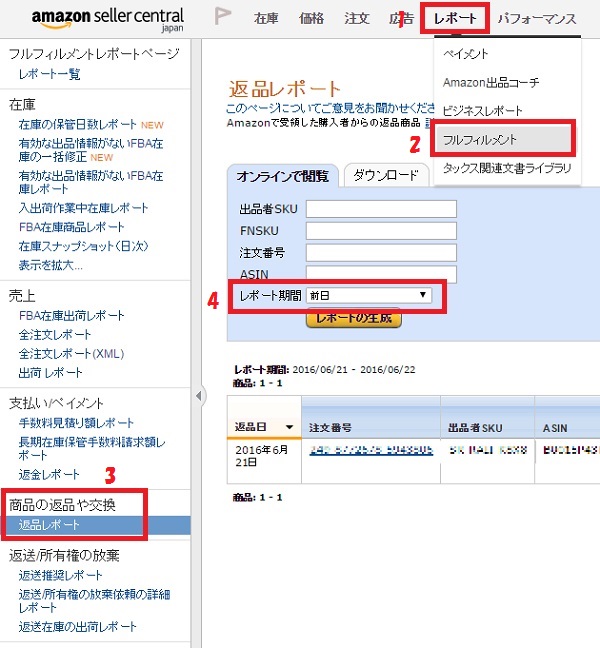This screenshot has height=648, width=600.
Task: Open 長期在庫保管手数料請求額レポート link
Action: coord(92,449)
